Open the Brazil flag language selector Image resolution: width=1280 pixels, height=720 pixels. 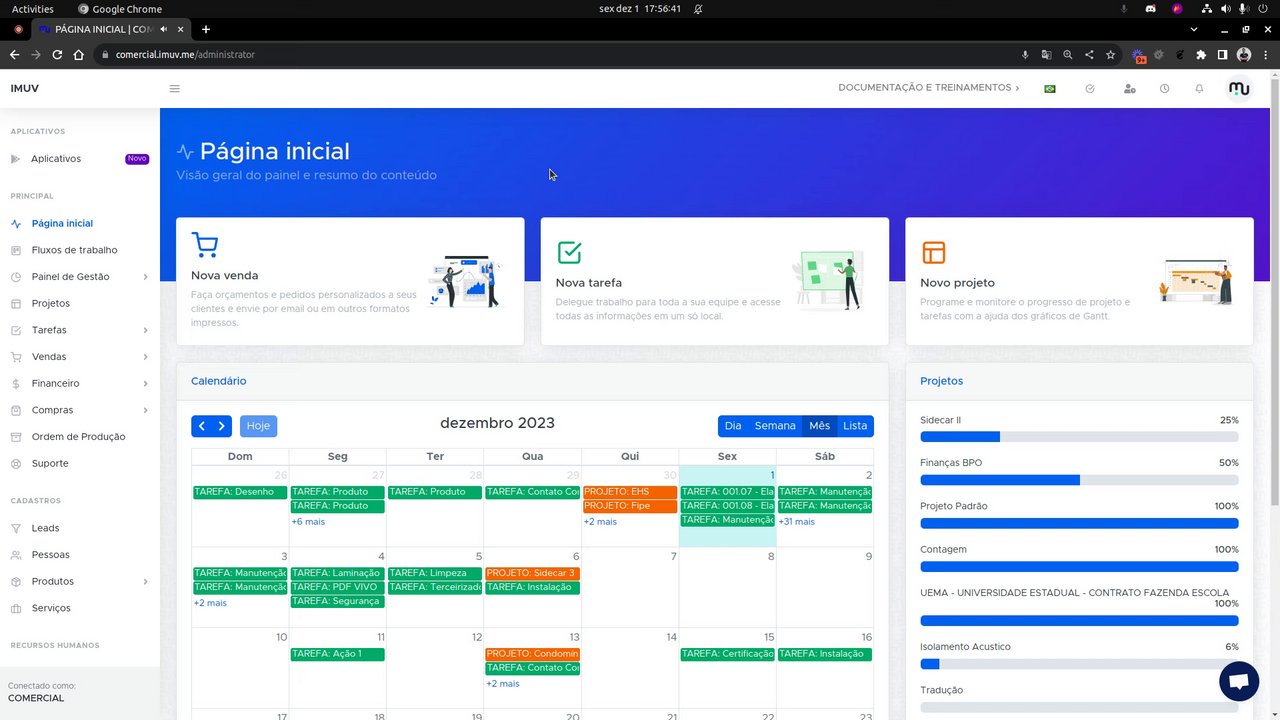tap(1050, 89)
